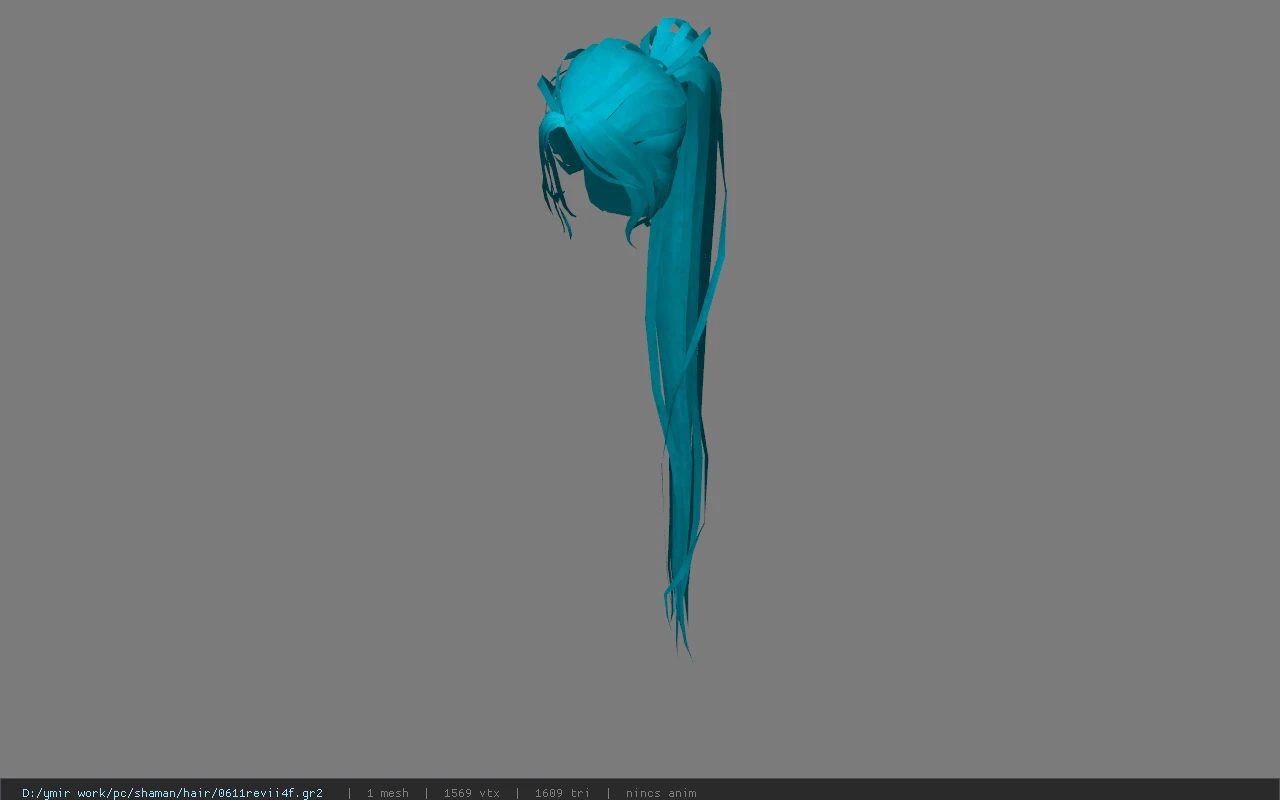
Task: Click the 'nincs anim' status entry
Action: [661, 793]
